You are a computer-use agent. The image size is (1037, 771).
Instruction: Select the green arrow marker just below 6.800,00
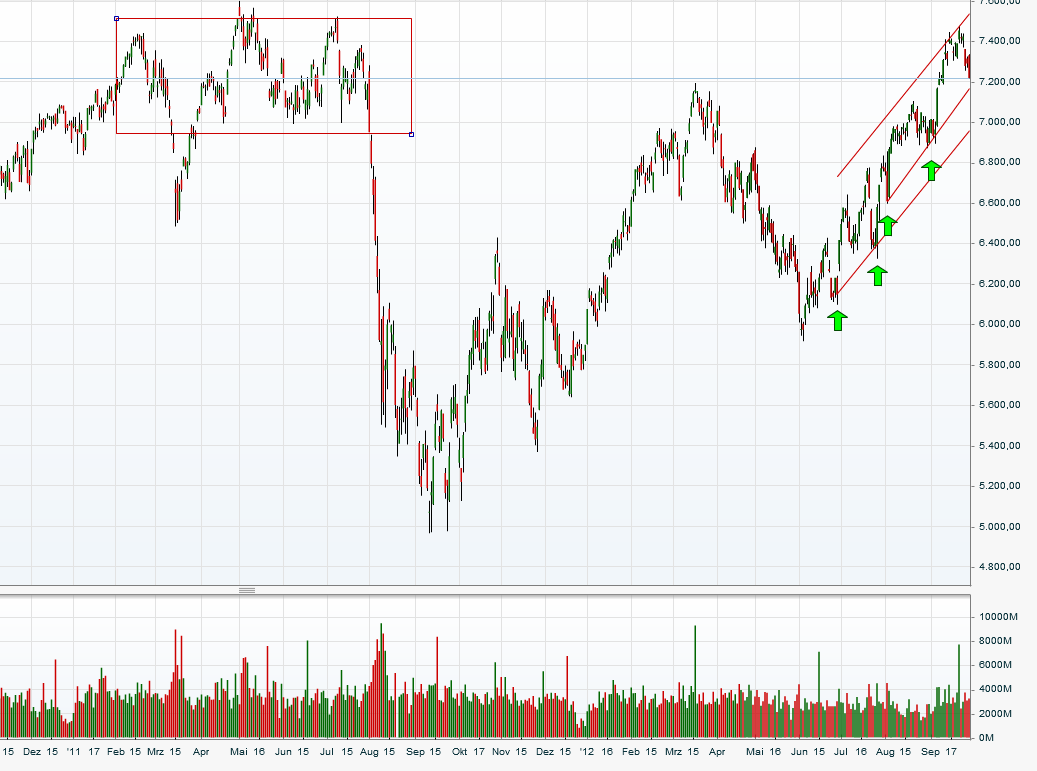pos(931,170)
